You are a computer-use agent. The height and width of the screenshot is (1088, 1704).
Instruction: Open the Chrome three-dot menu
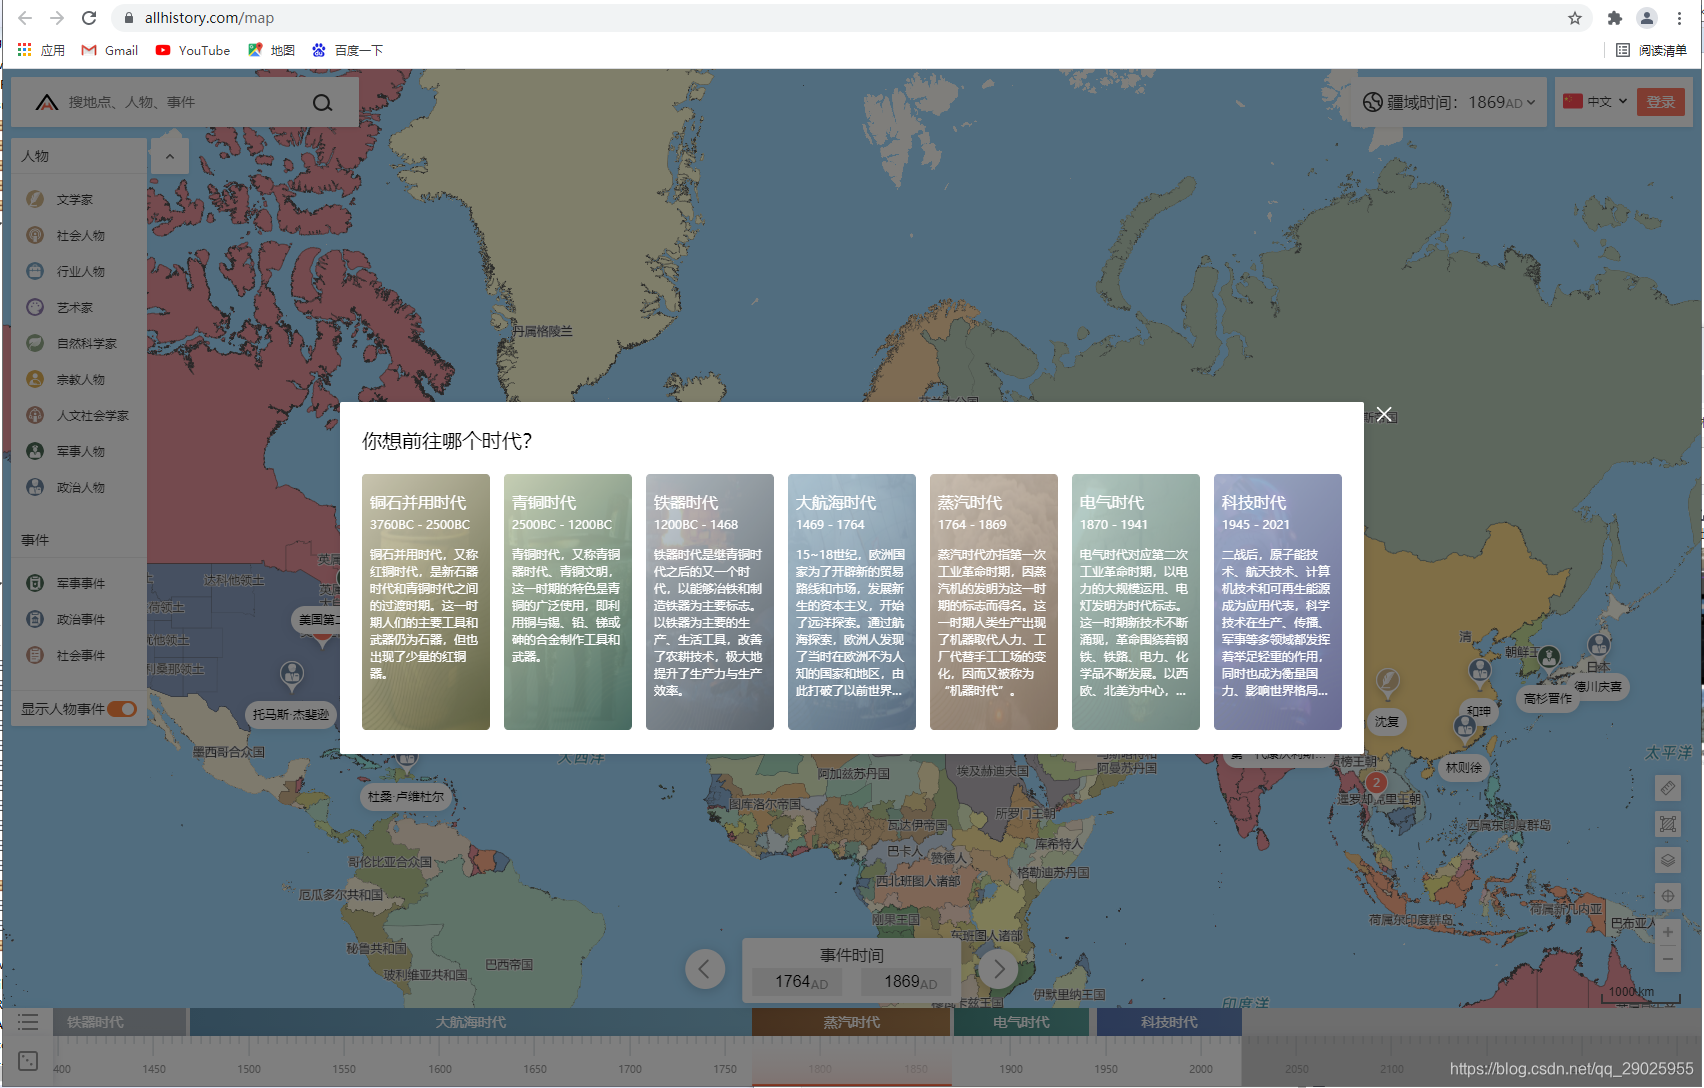(x=1679, y=18)
